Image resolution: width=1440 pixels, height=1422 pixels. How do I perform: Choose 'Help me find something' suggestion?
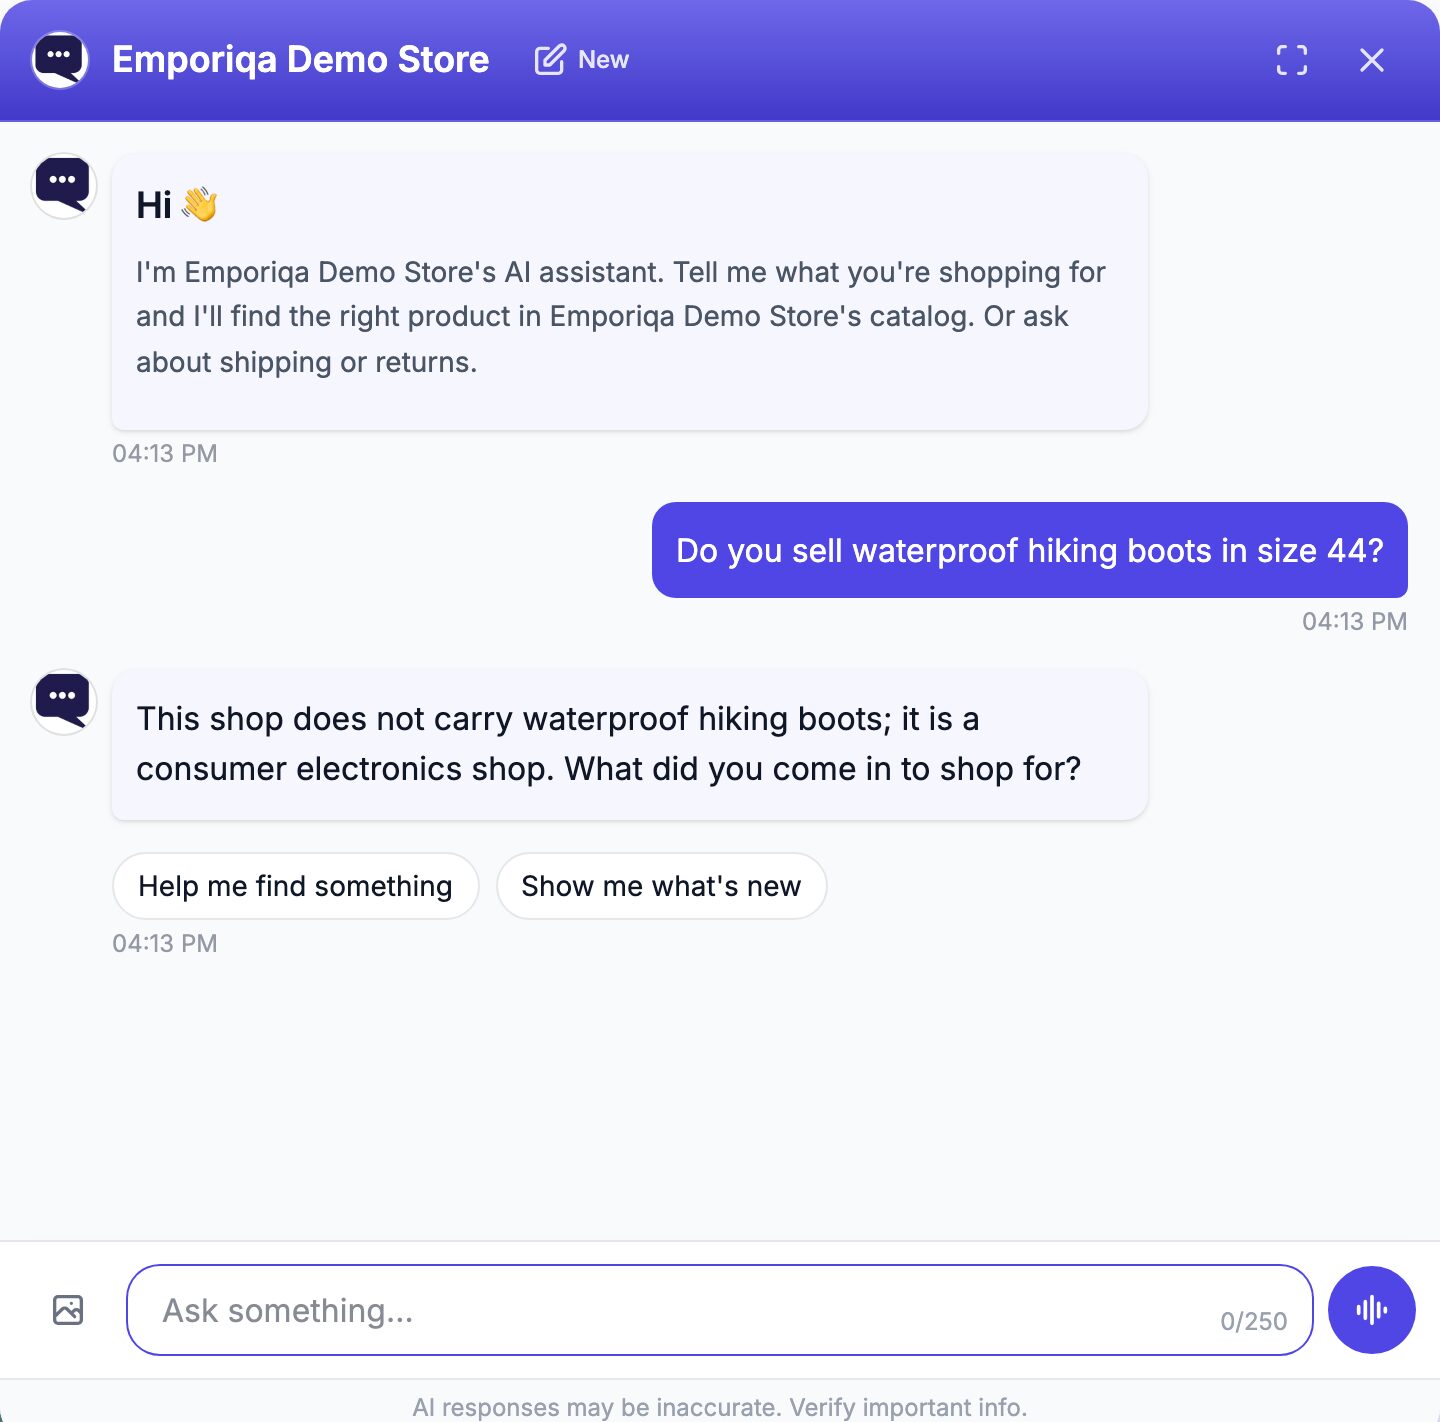pyautogui.click(x=296, y=886)
